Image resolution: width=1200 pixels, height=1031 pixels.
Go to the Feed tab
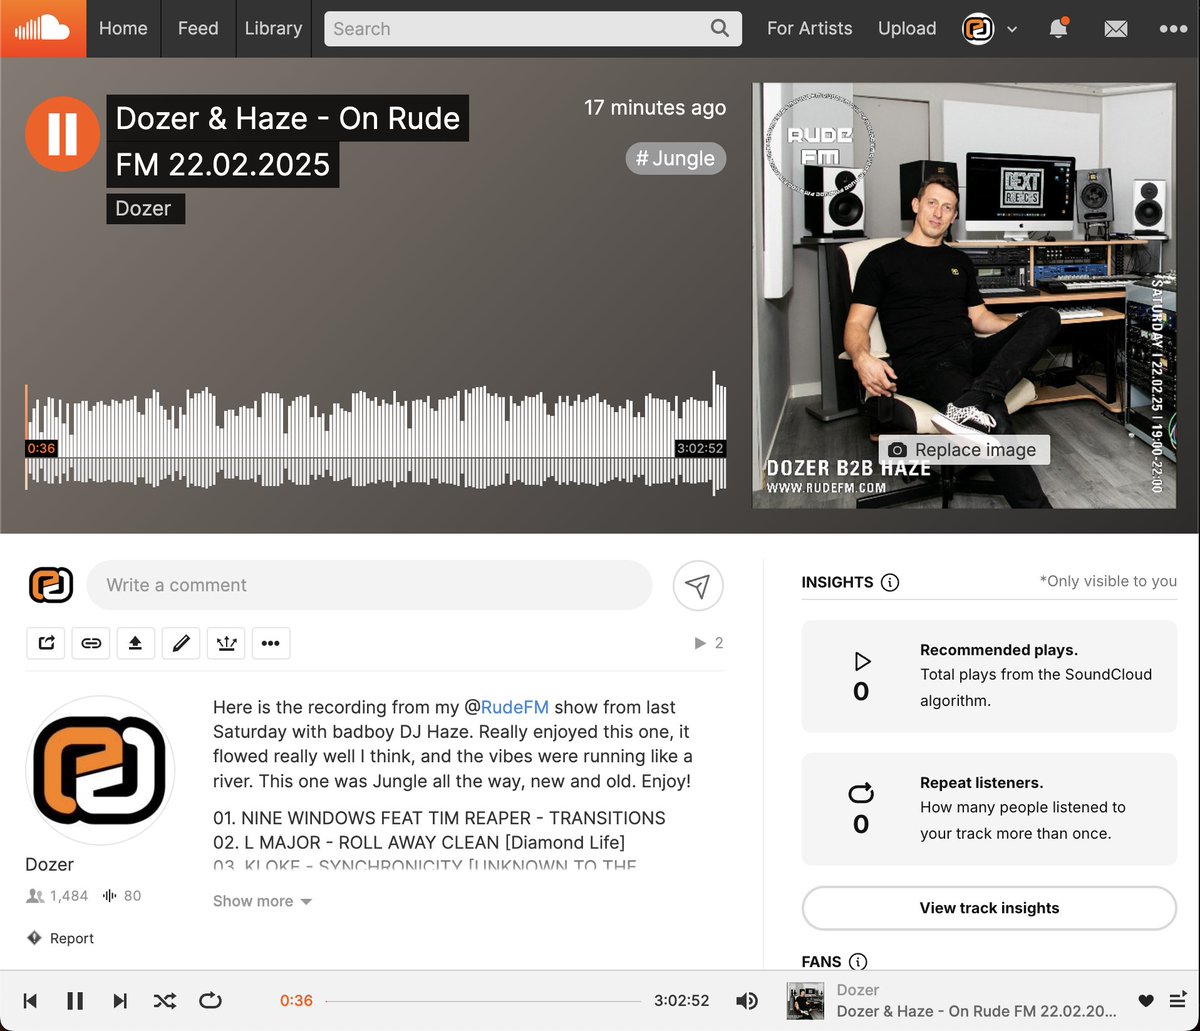tap(198, 28)
